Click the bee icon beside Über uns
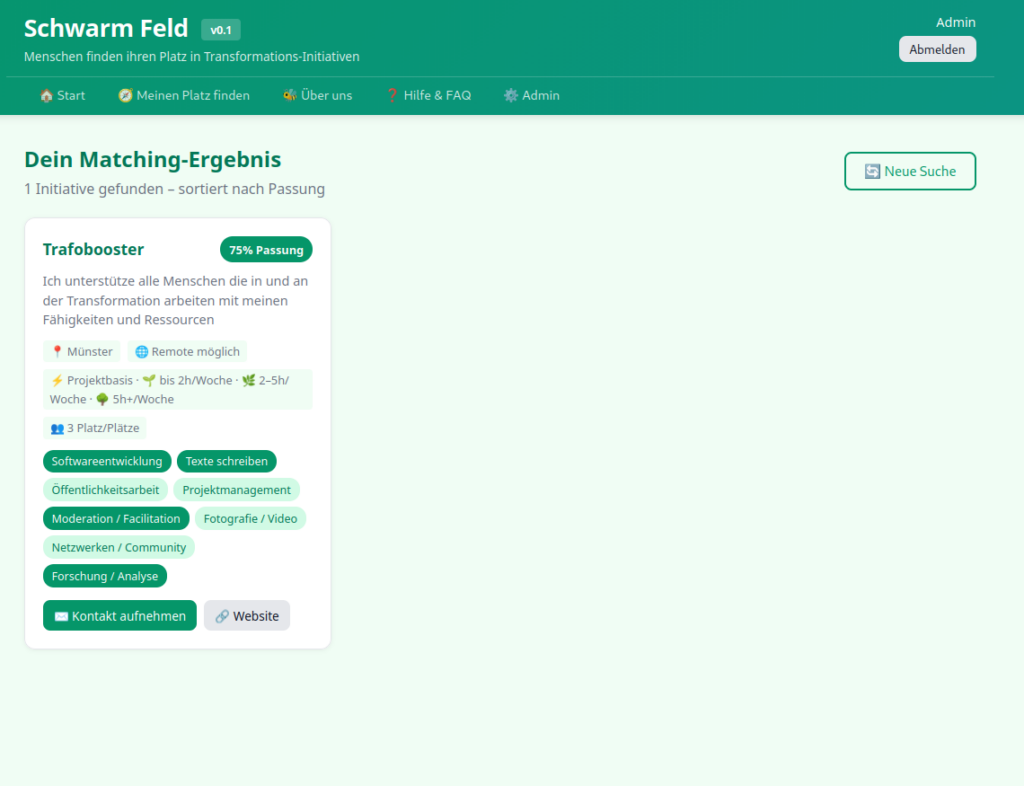The height and width of the screenshot is (786, 1024). tap(289, 95)
